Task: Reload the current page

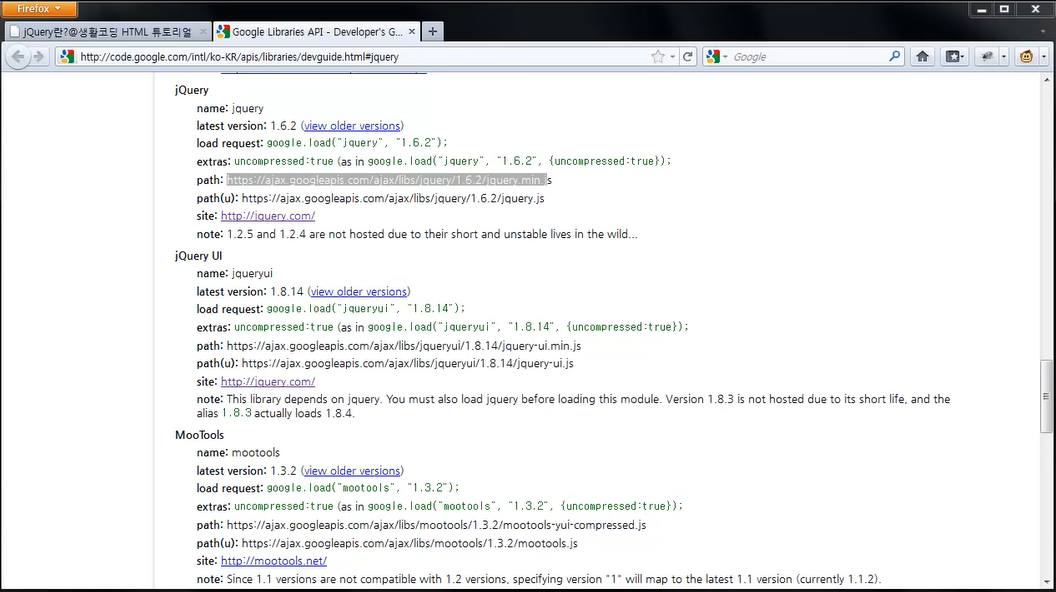Action: [688, 57]
